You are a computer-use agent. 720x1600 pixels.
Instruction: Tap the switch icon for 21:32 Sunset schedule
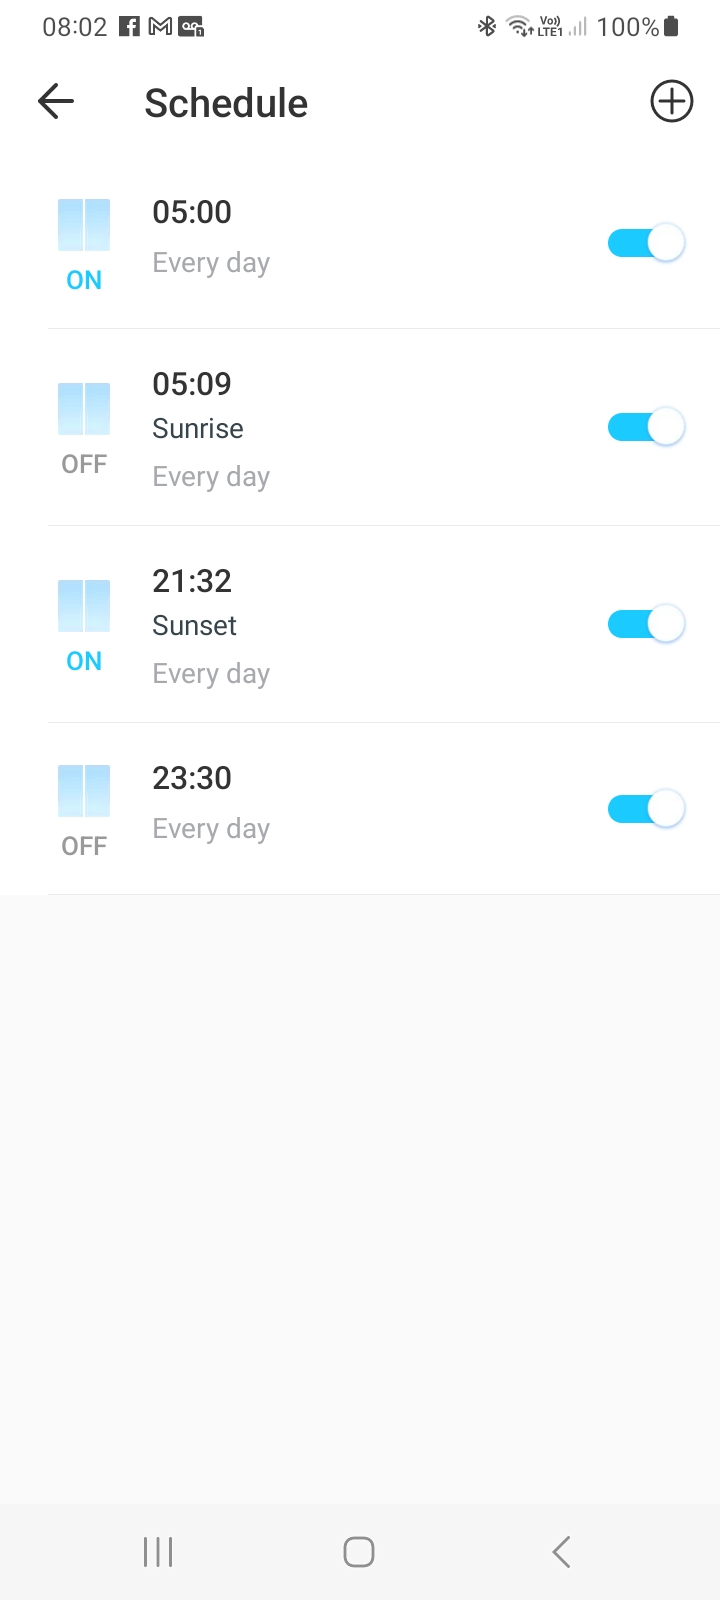pyautogui.click(x=84, y=606)
